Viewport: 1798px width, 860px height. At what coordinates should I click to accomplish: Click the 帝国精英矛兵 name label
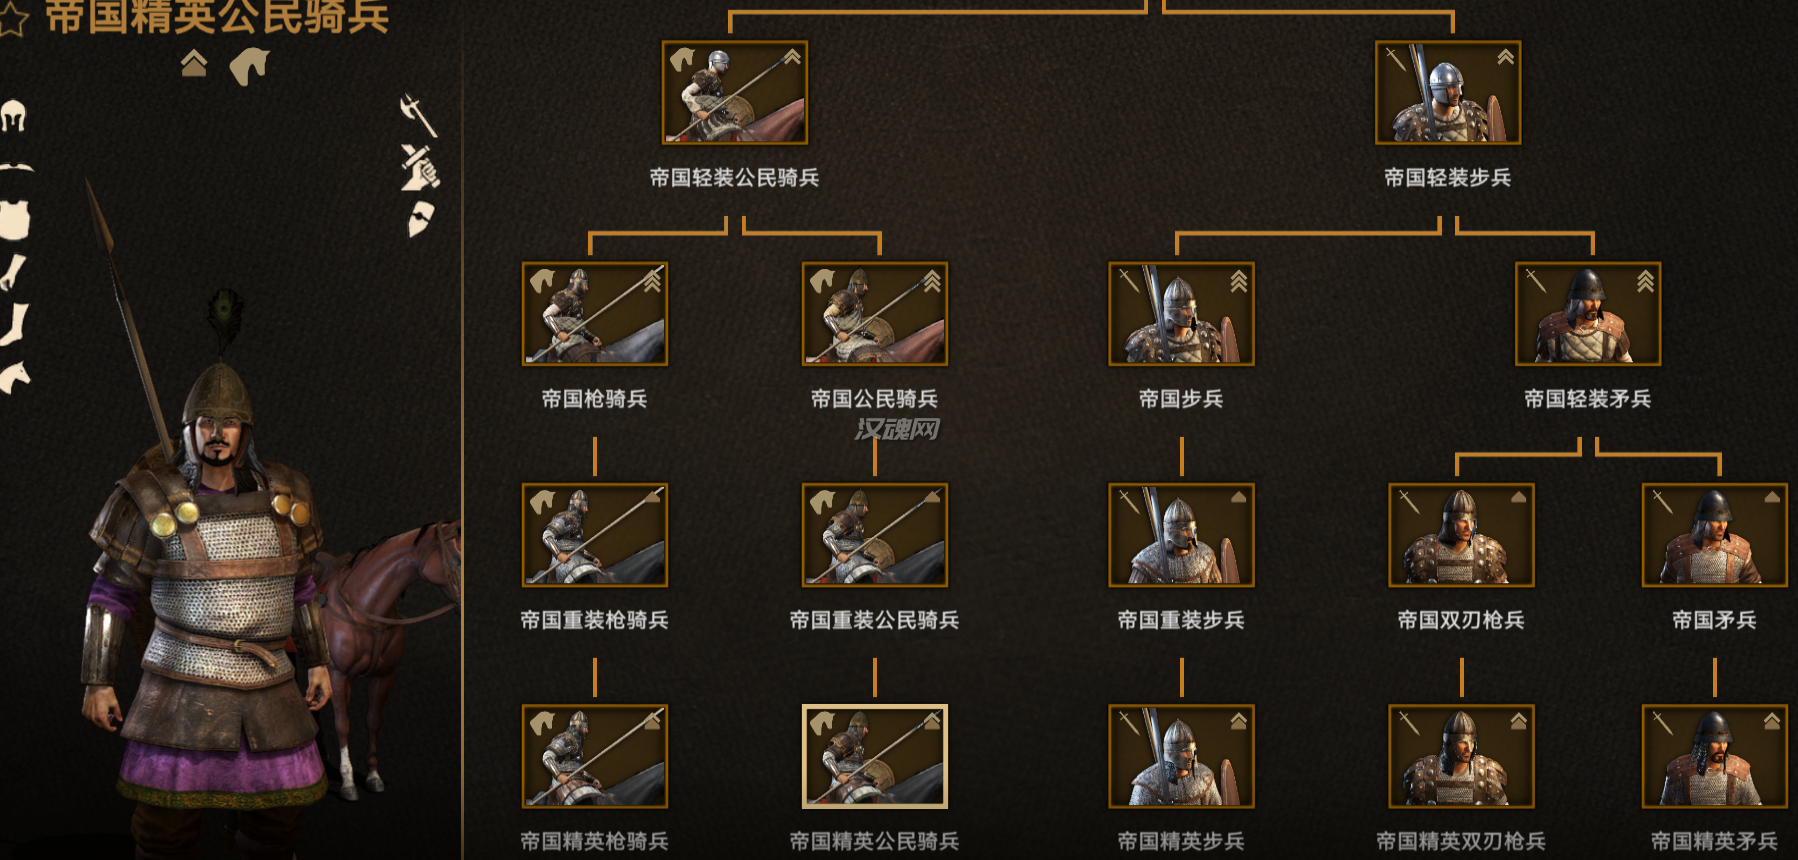coord(1714,842)
